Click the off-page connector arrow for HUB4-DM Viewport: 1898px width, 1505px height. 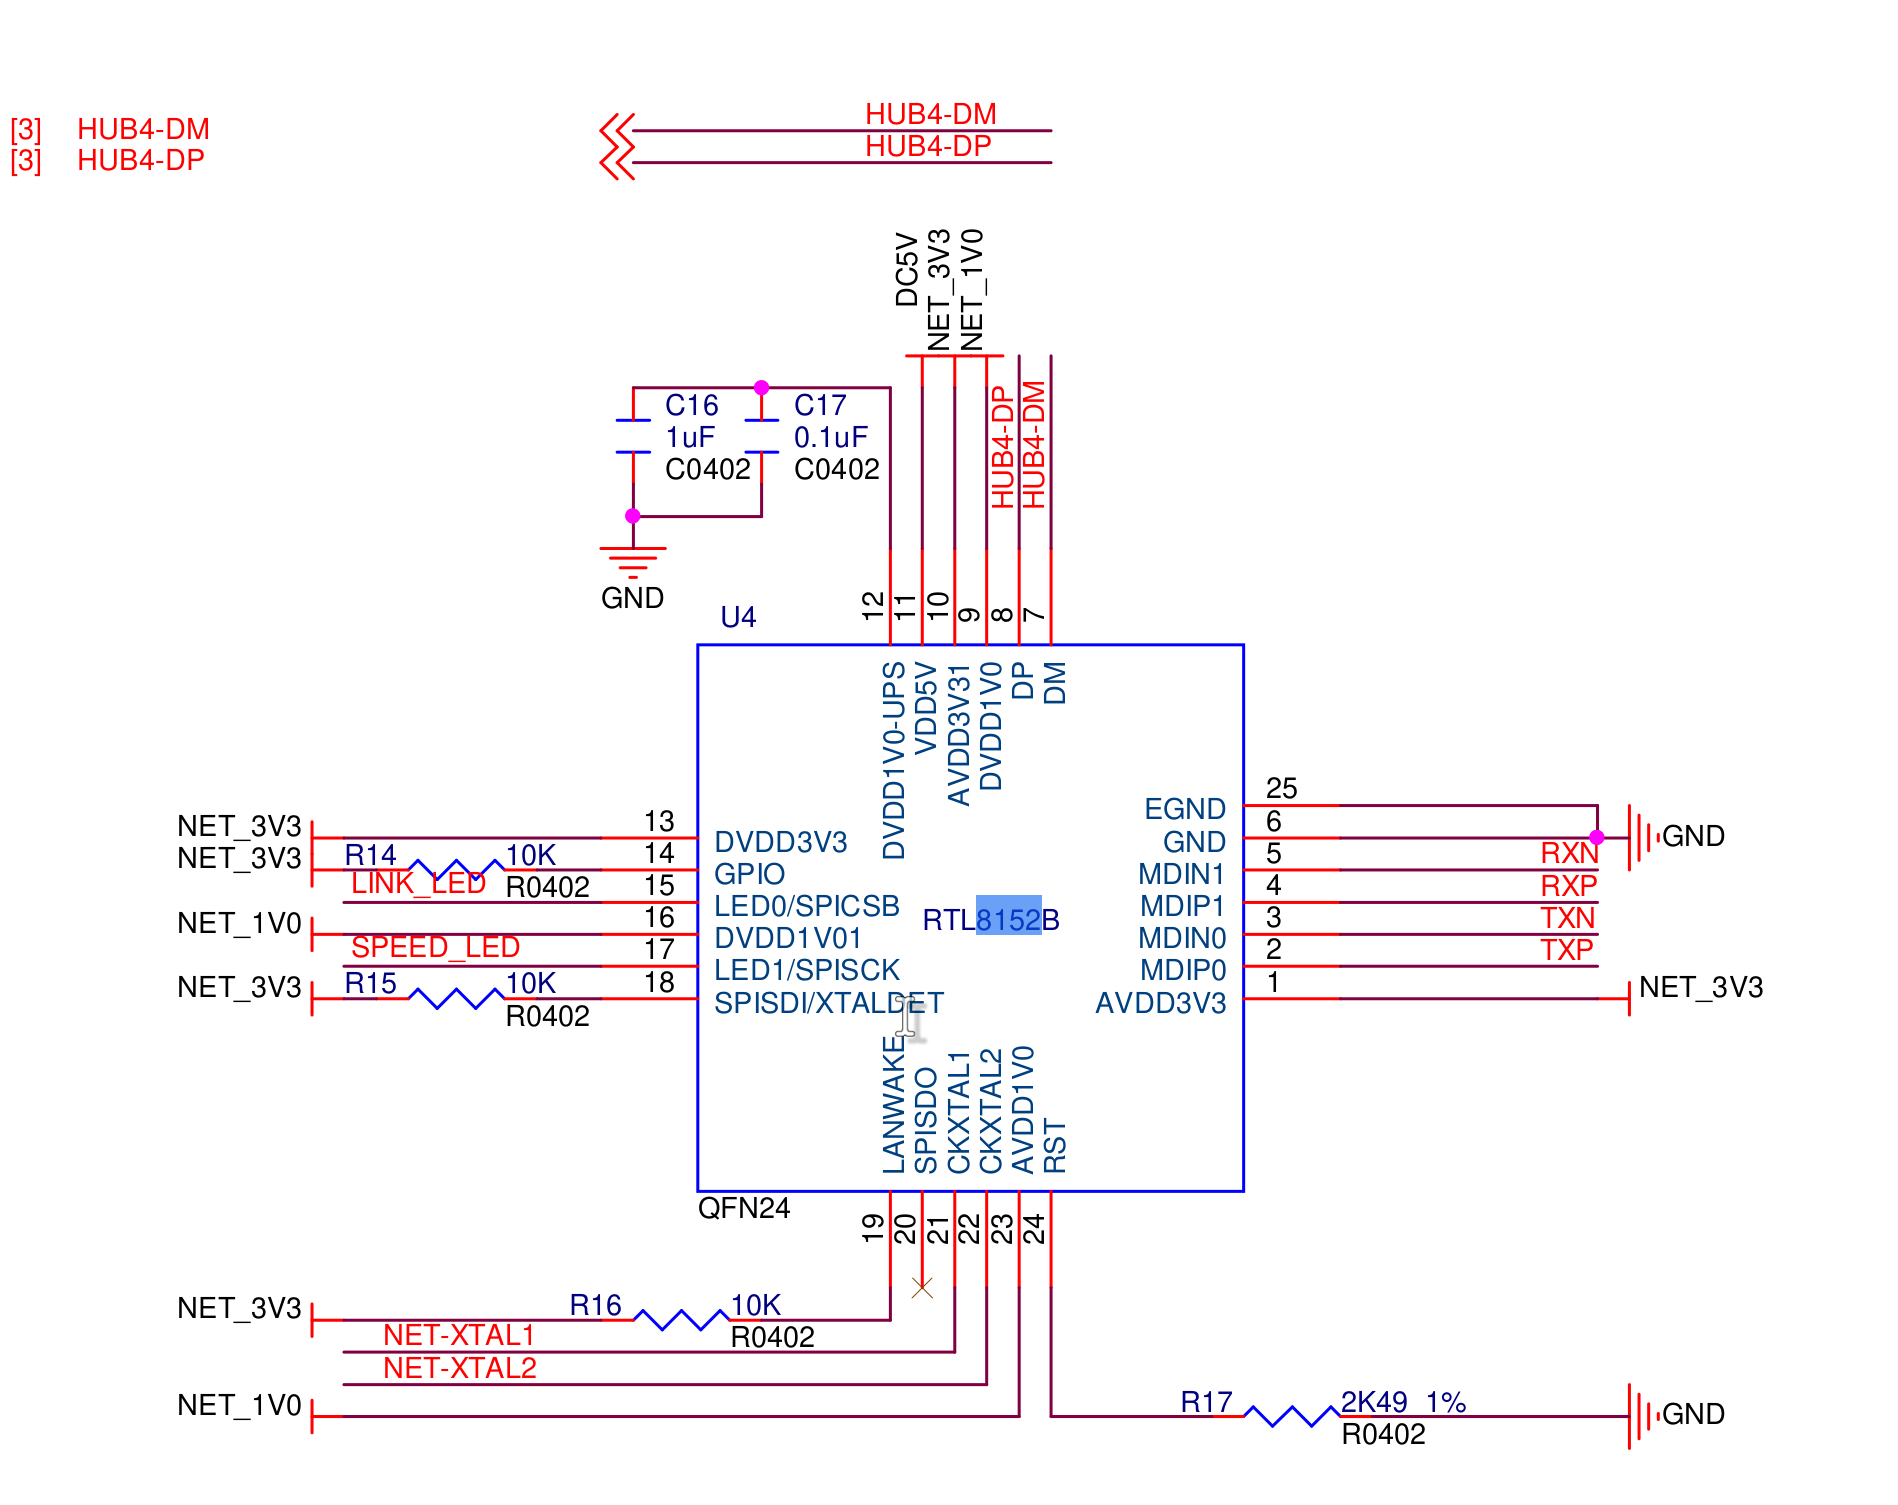point(617,130)
